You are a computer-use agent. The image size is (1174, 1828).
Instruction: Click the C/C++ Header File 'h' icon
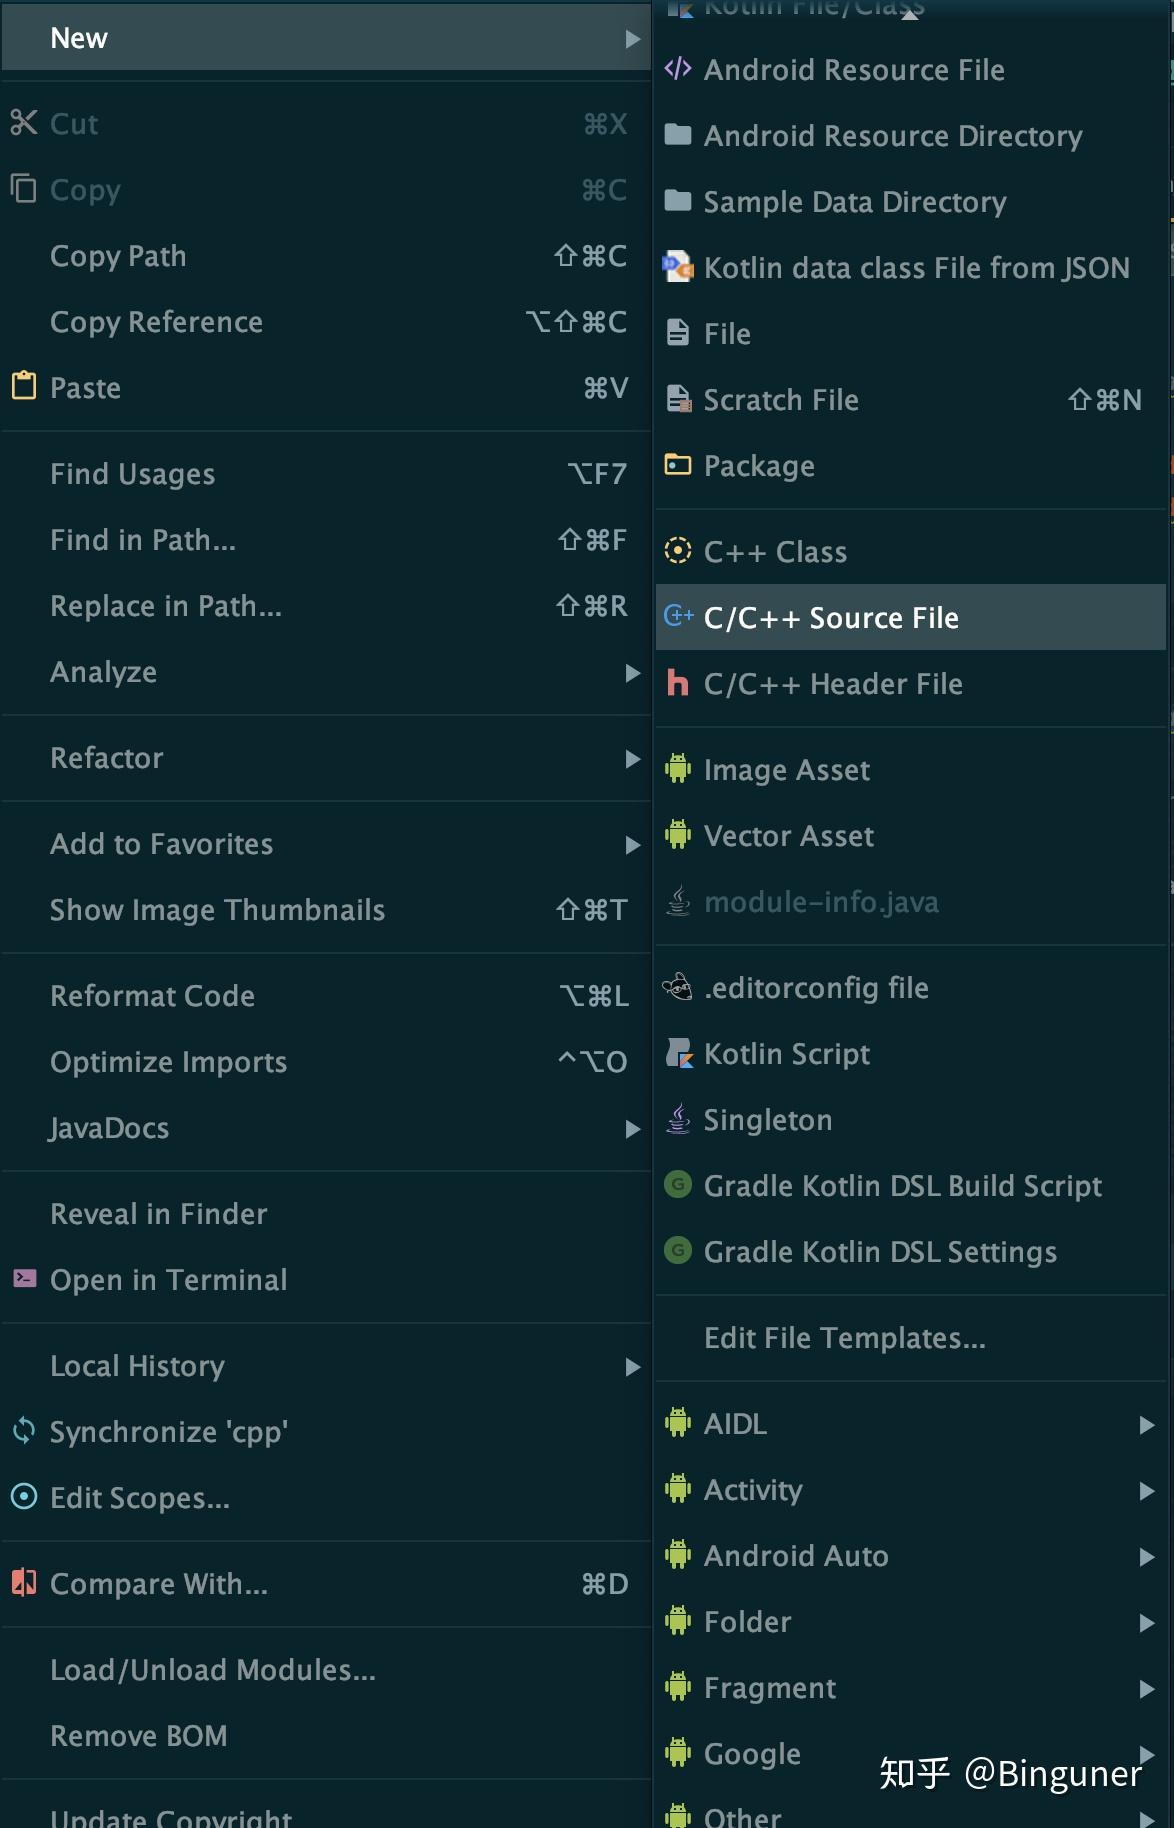click(678, 683)
